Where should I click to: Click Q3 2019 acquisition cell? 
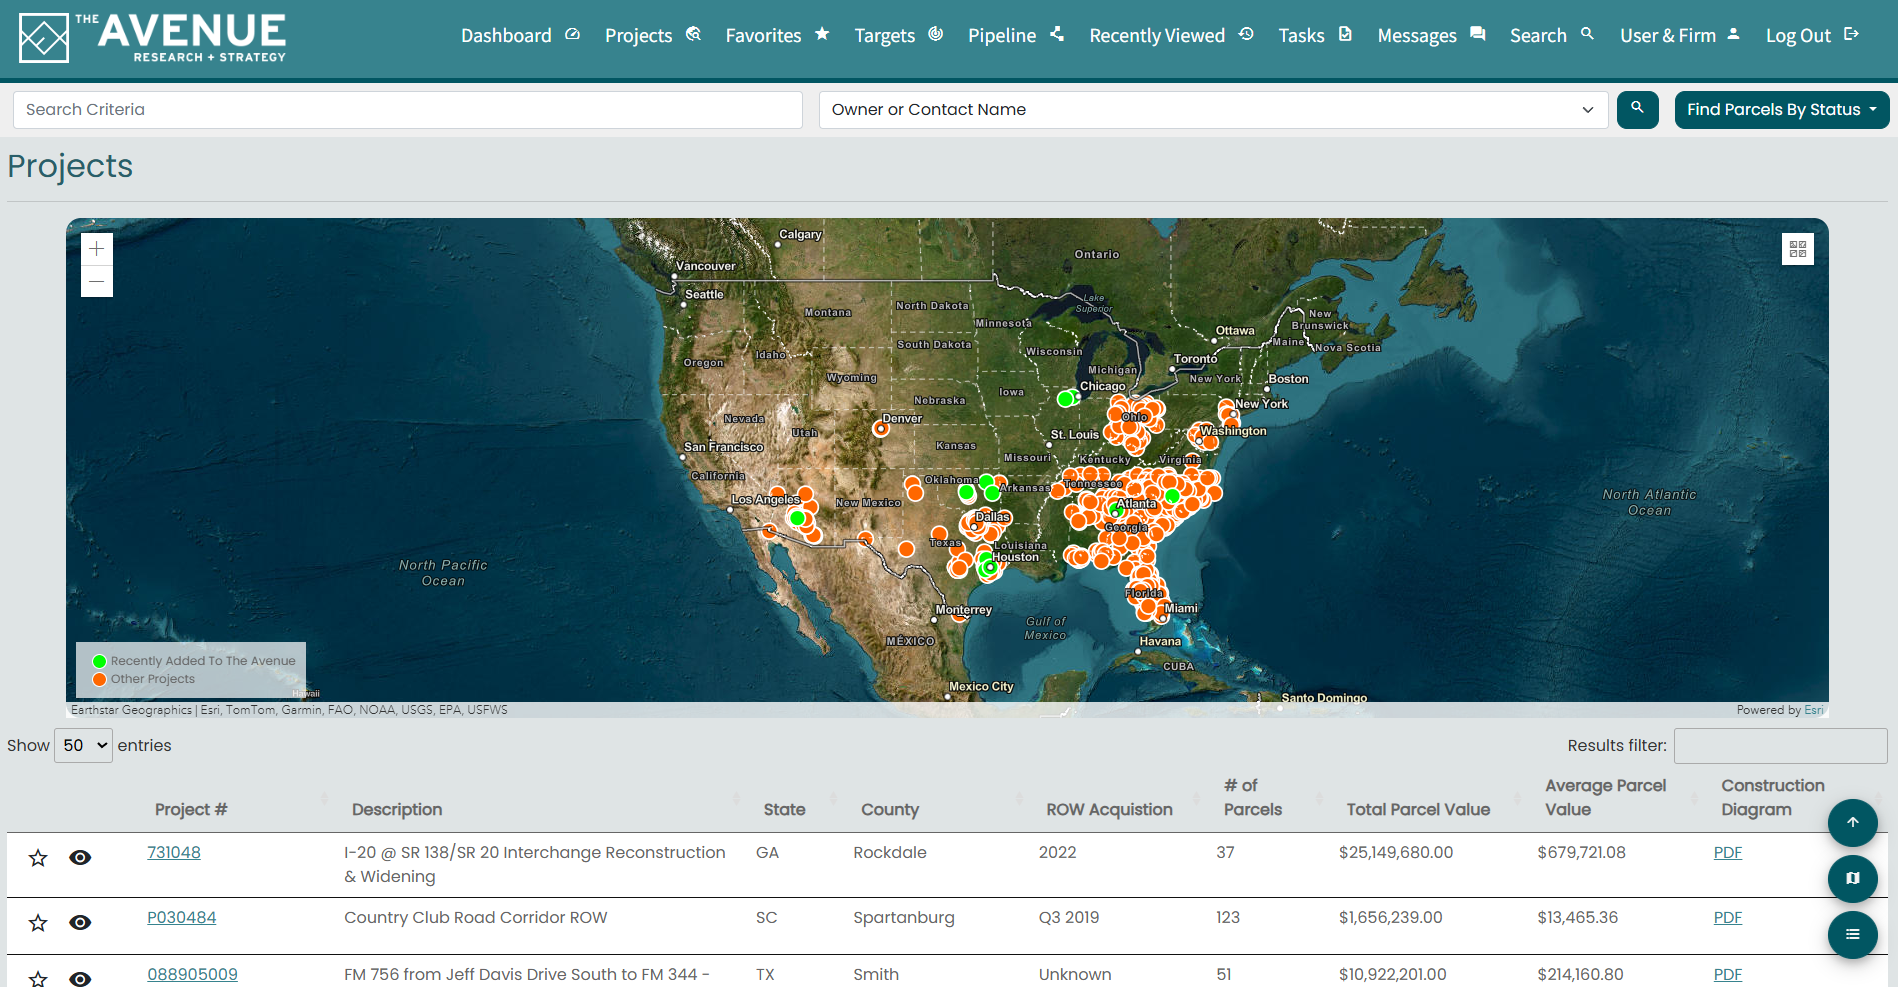pyautogui.click(x=1069, y=918)
